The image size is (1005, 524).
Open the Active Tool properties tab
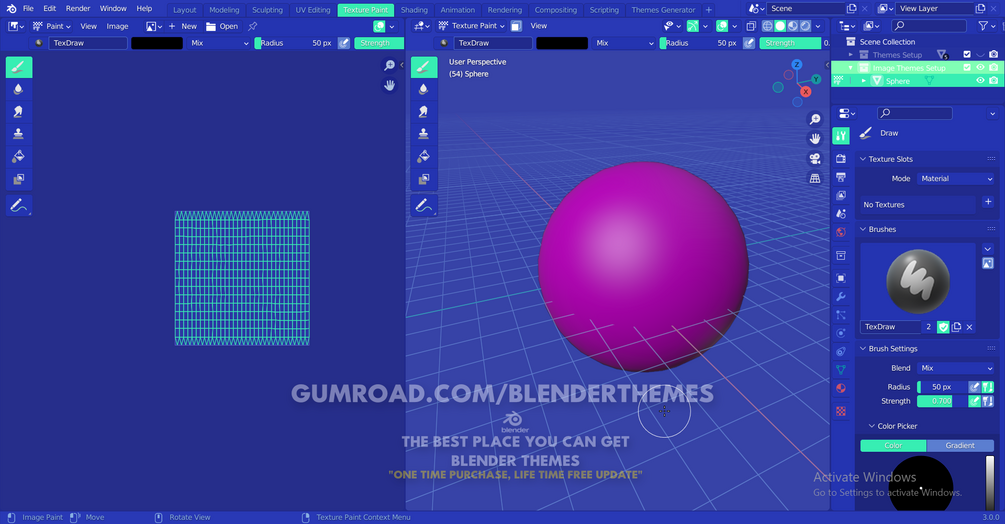(x=841, y=136)
